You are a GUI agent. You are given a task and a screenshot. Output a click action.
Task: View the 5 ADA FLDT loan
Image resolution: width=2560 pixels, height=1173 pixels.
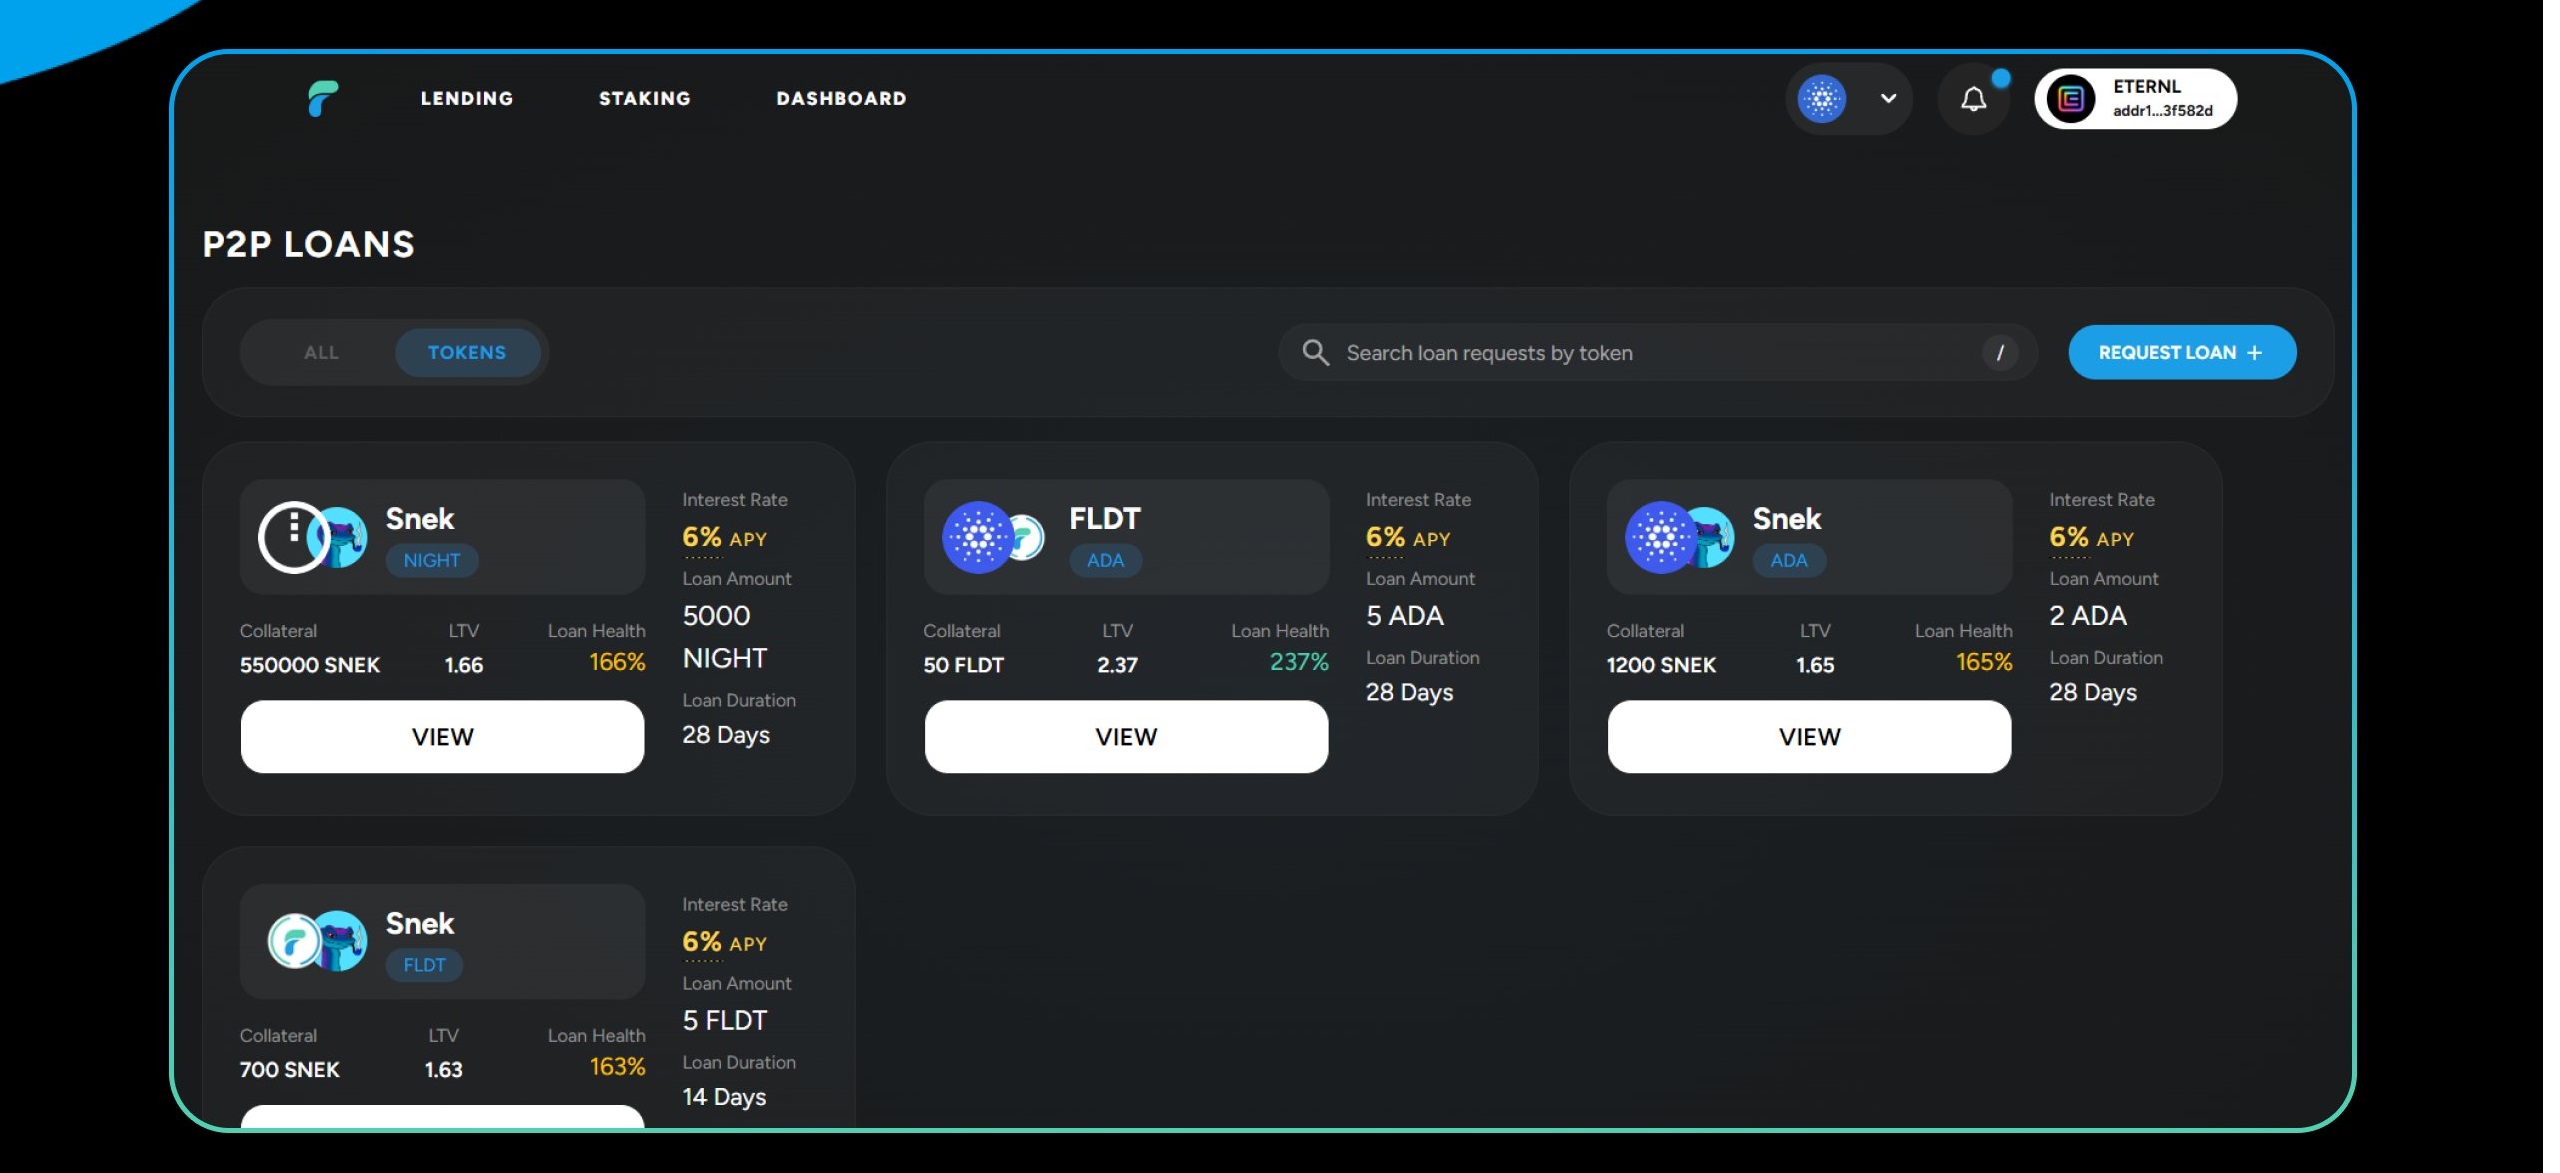(1125, 736)
